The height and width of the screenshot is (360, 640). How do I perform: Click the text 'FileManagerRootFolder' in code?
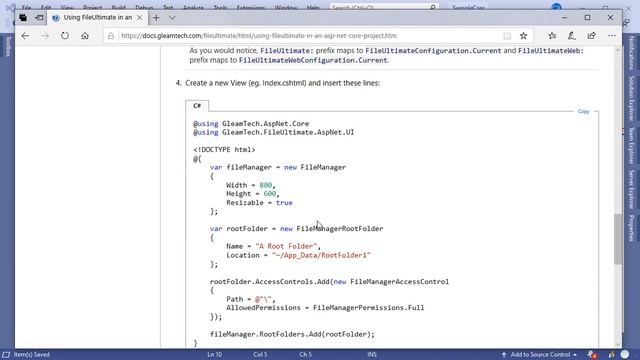(340, 229)
